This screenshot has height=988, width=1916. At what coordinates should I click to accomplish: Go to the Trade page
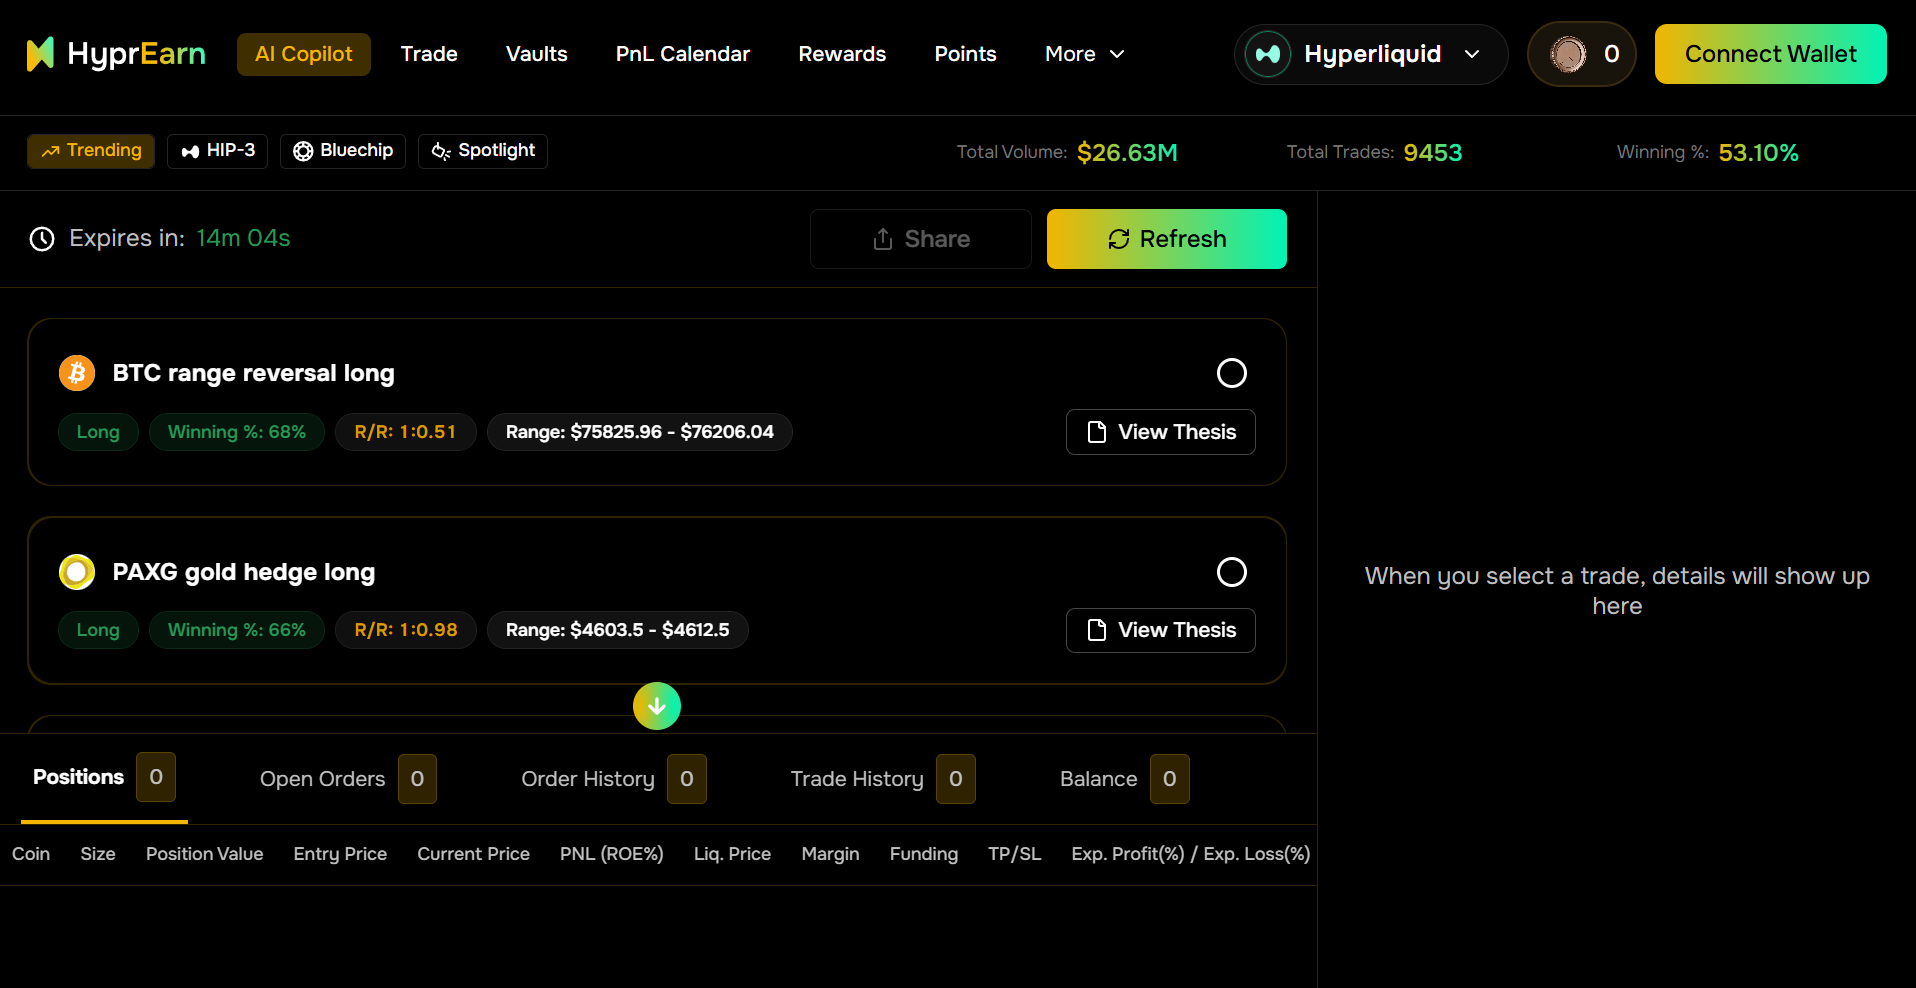tap(429, 54)
